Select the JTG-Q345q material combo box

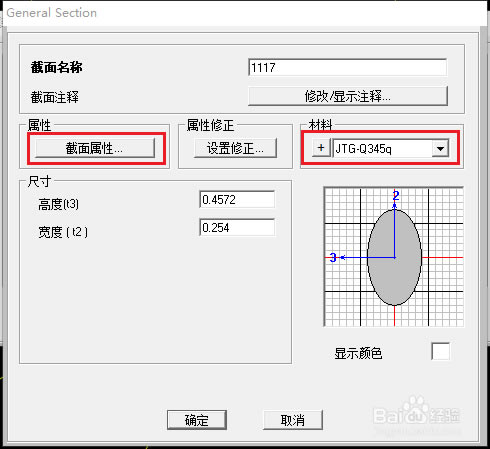[x=391, y=149]
